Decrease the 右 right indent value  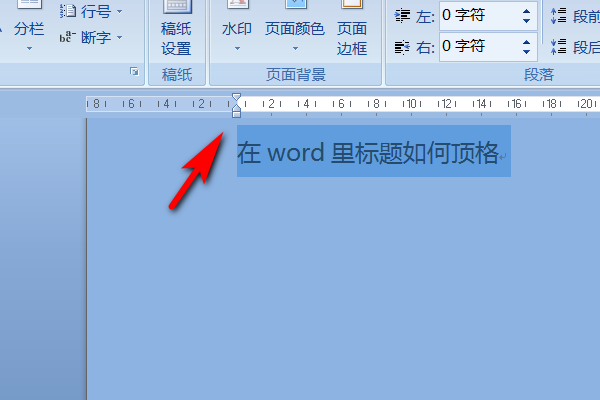pyautogui.click(x=527, y=52)
